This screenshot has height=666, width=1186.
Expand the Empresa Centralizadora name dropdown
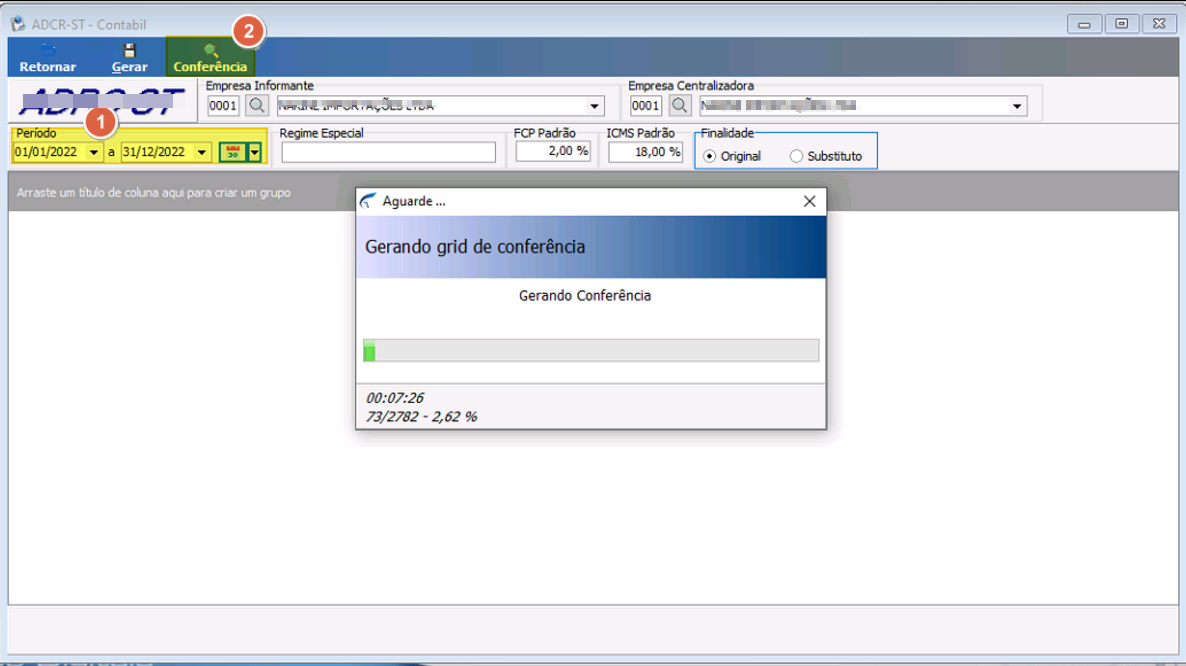click(1017, 107)
